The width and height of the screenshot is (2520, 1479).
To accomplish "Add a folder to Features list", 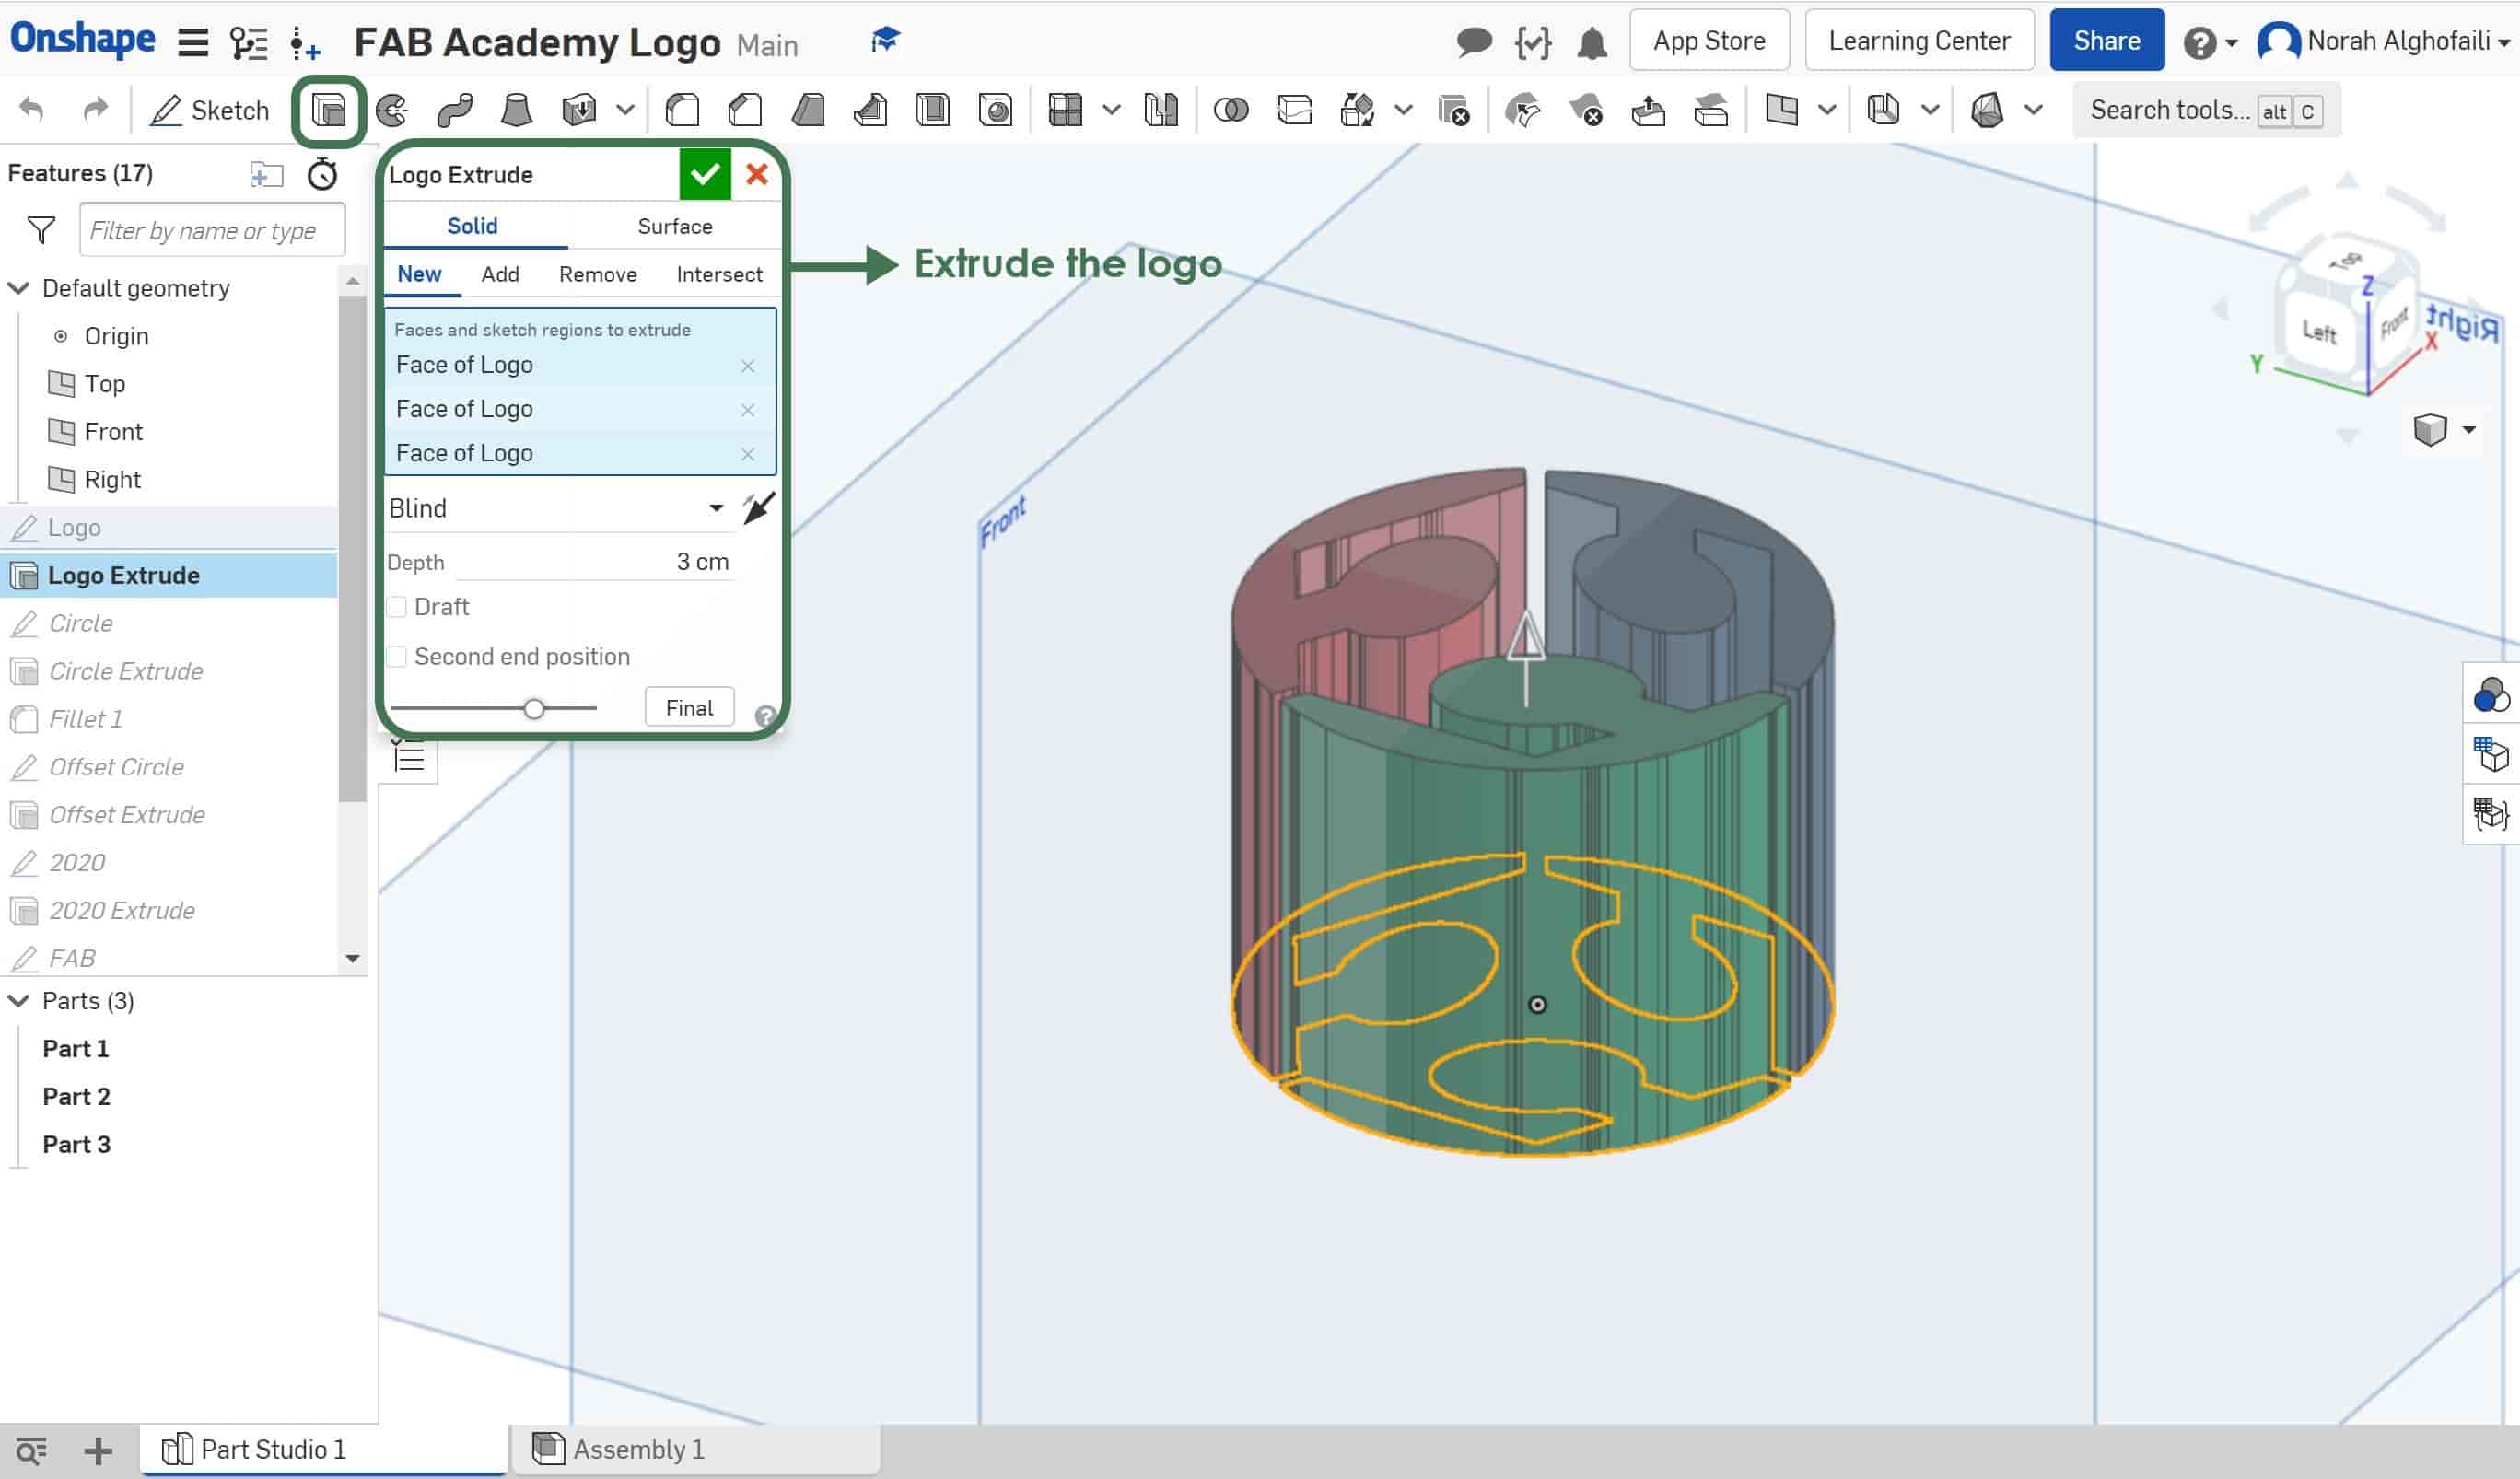I will click(266, 174).
